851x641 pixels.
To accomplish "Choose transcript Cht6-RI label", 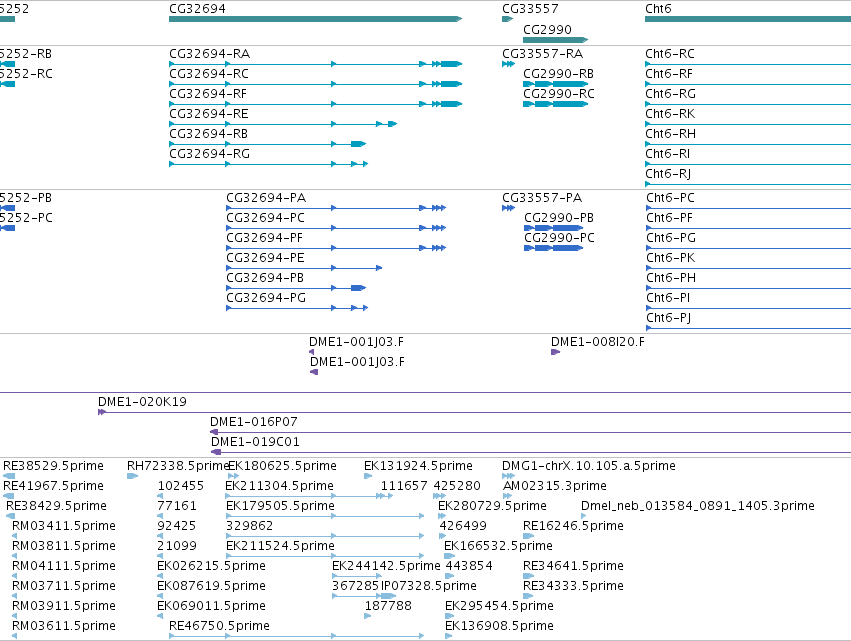I will (x=668, y=154).
